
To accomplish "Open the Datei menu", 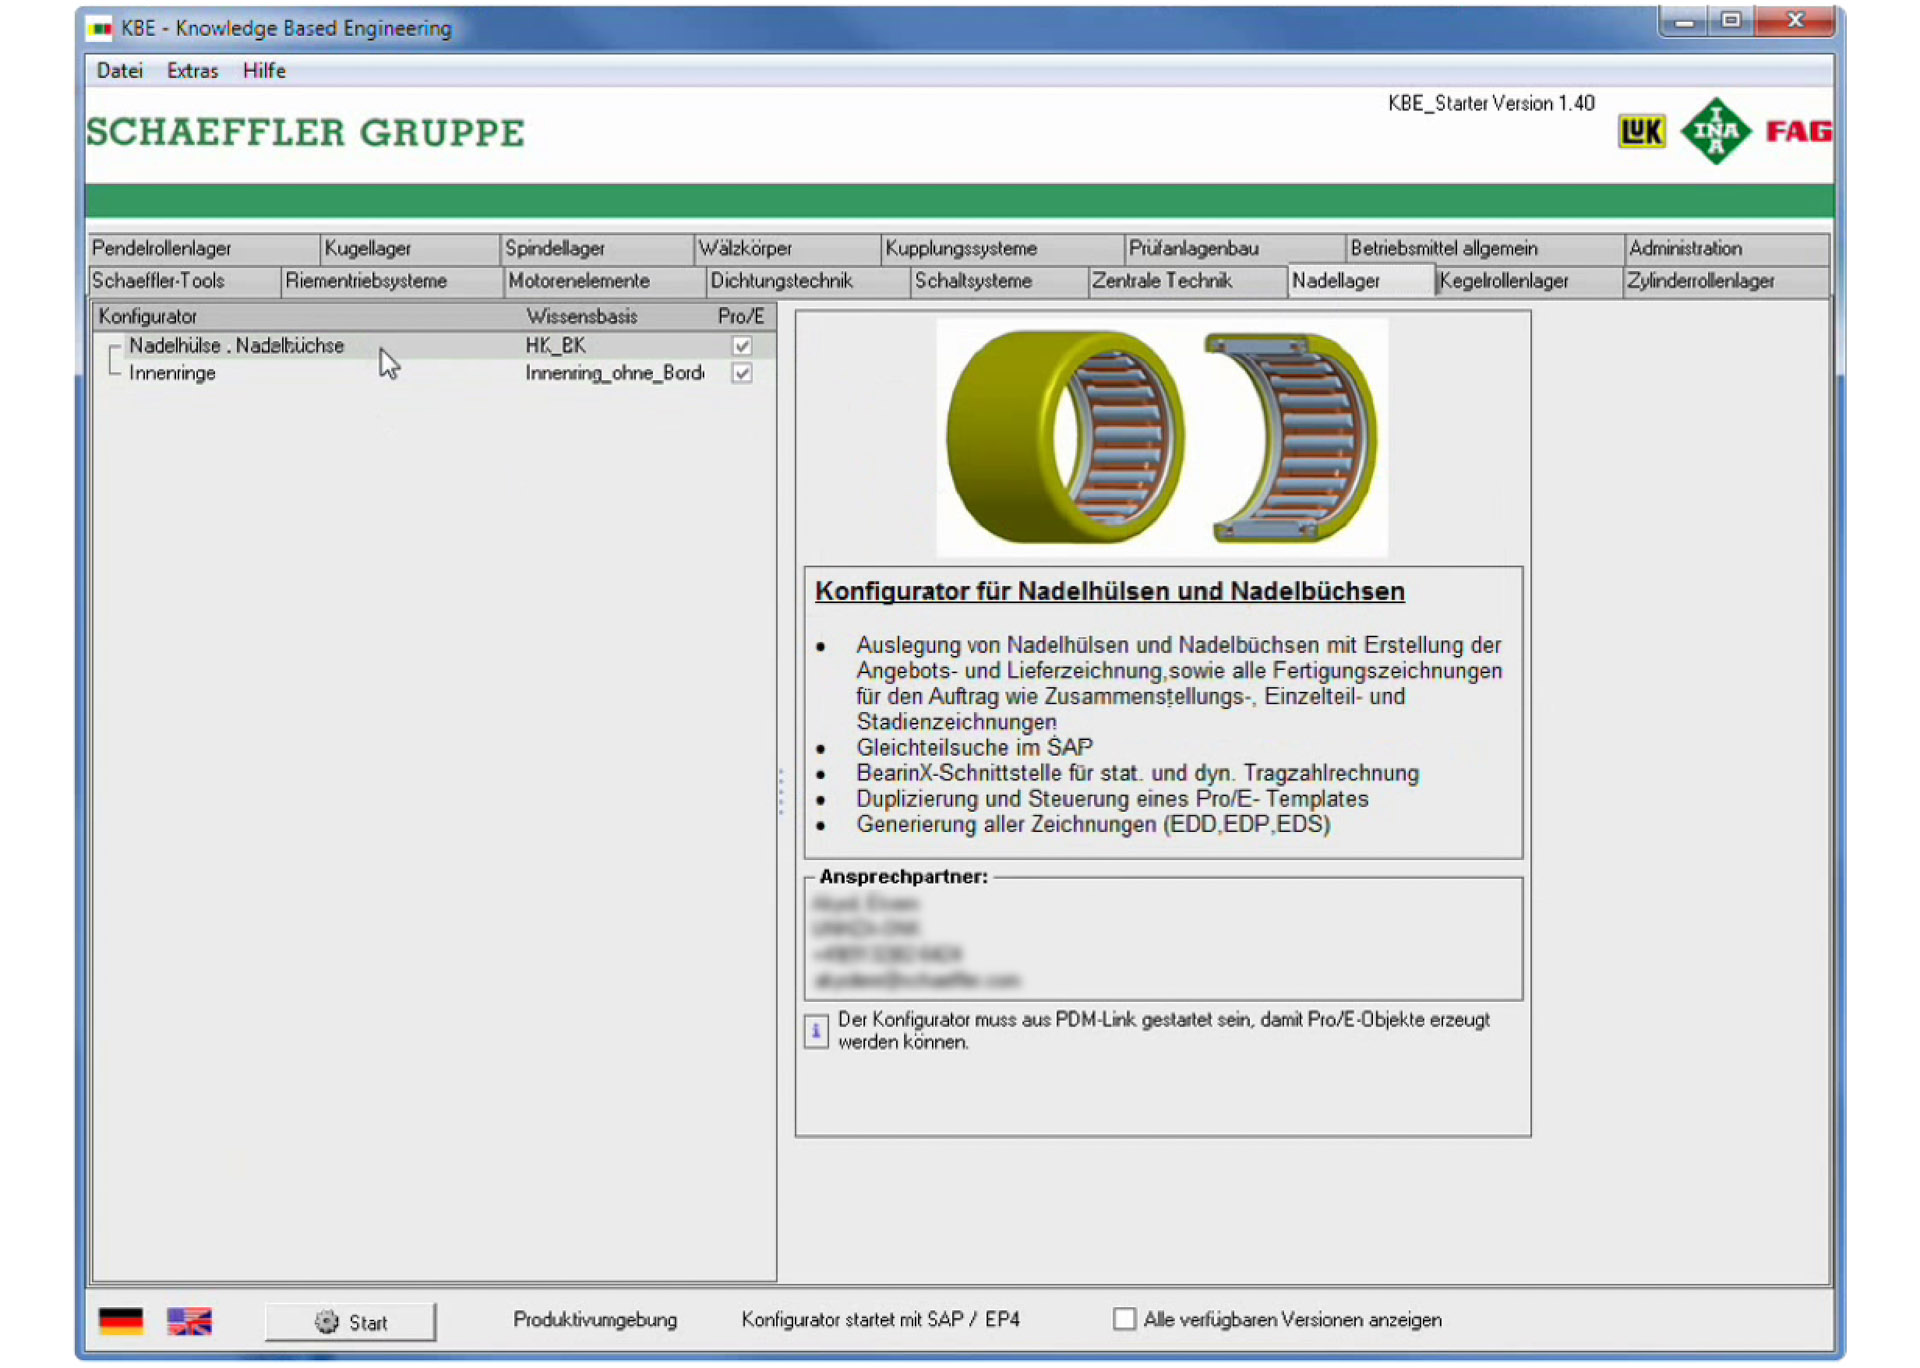I will click(119, 71).
